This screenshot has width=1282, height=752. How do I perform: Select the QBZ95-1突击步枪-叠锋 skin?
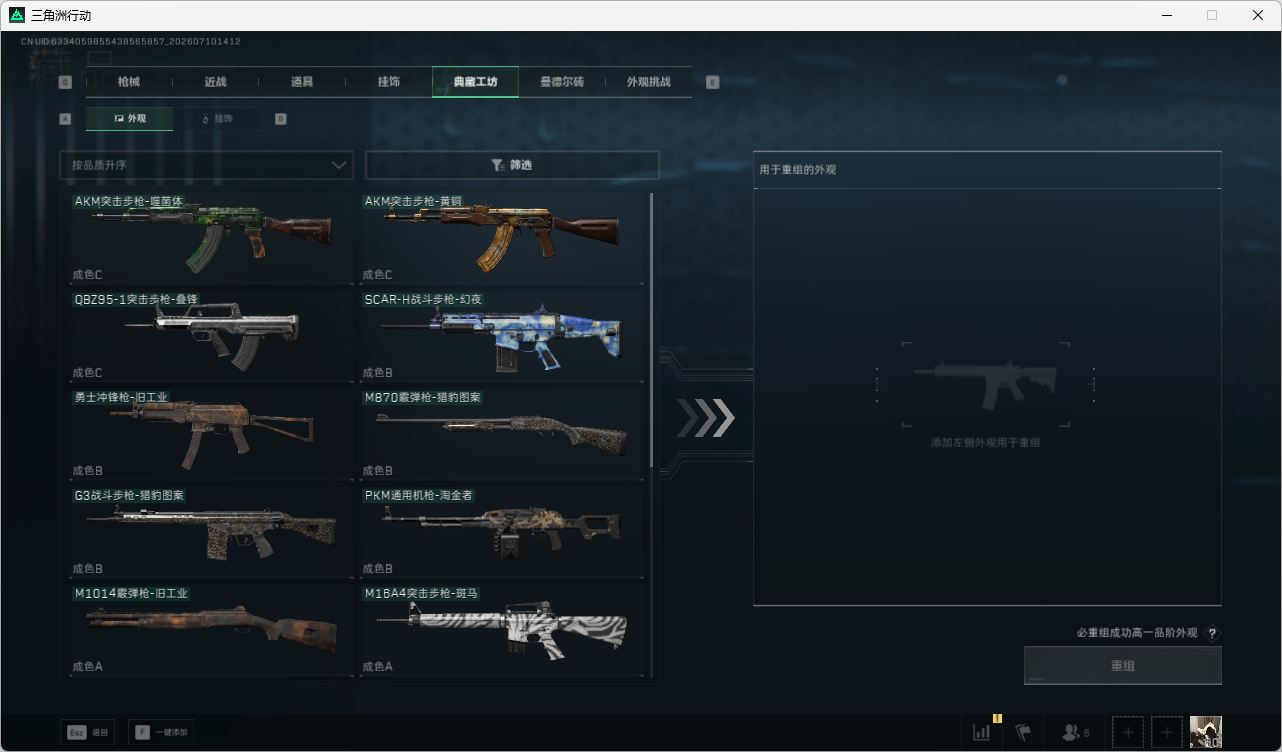[211, 336]
